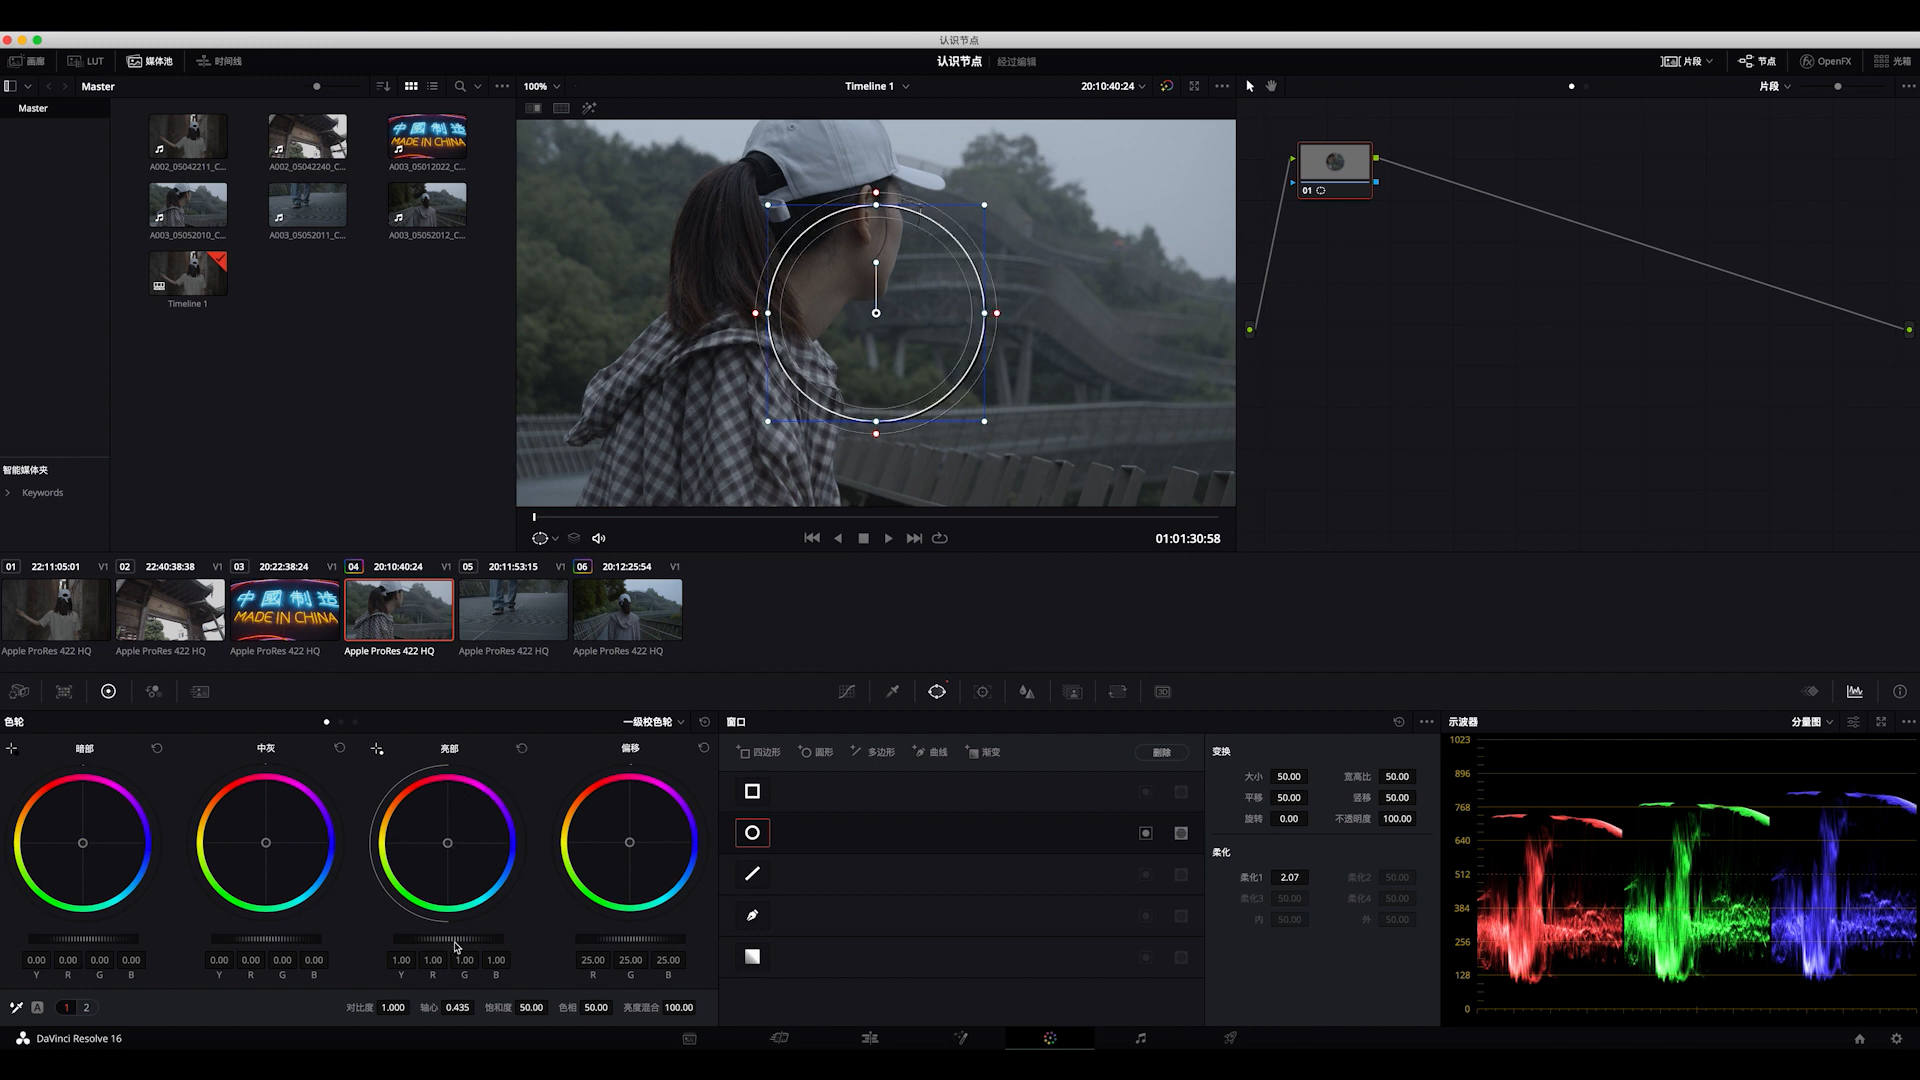Switch to the OpenFX panel
The width and height of the screenshot is (1920, 1080).
1825,61
